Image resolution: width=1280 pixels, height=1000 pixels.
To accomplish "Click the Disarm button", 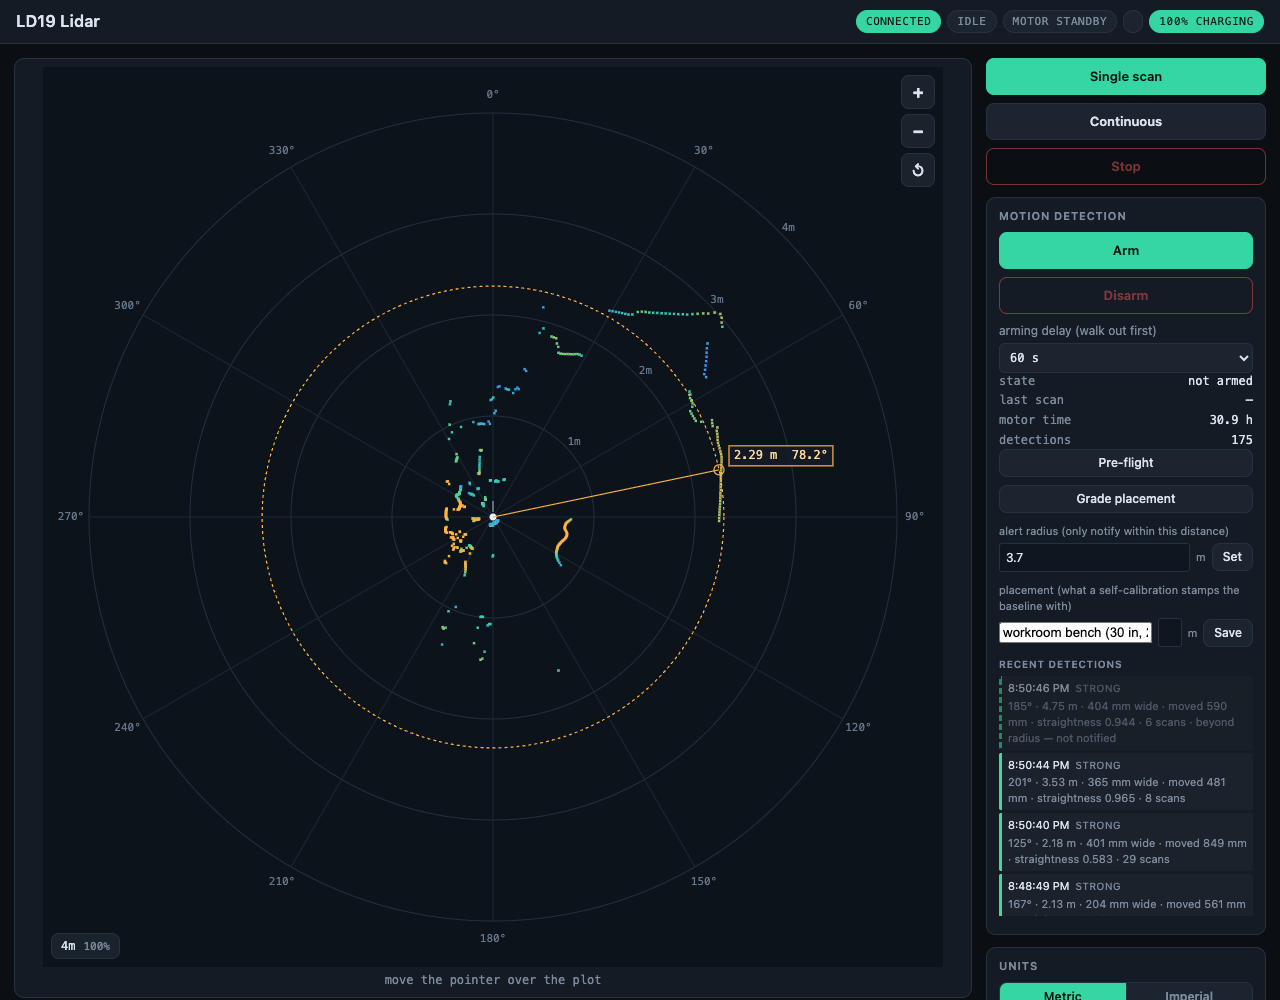I will click(1126, 296).
